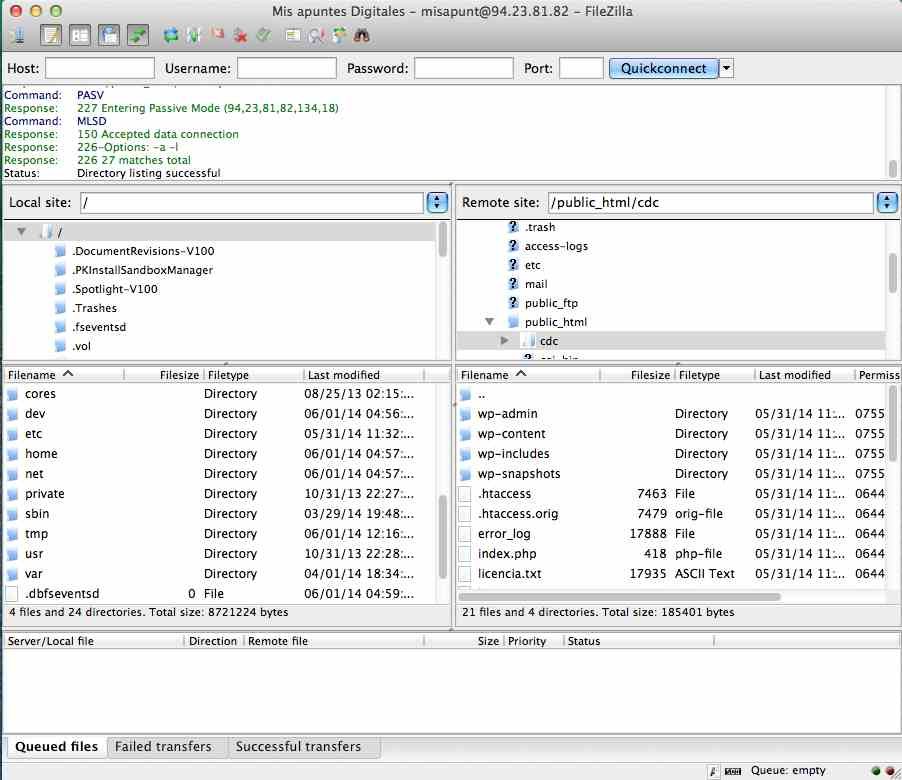Open the Quickconnect history dropdown arrow
902x780 pixels.
727,68
